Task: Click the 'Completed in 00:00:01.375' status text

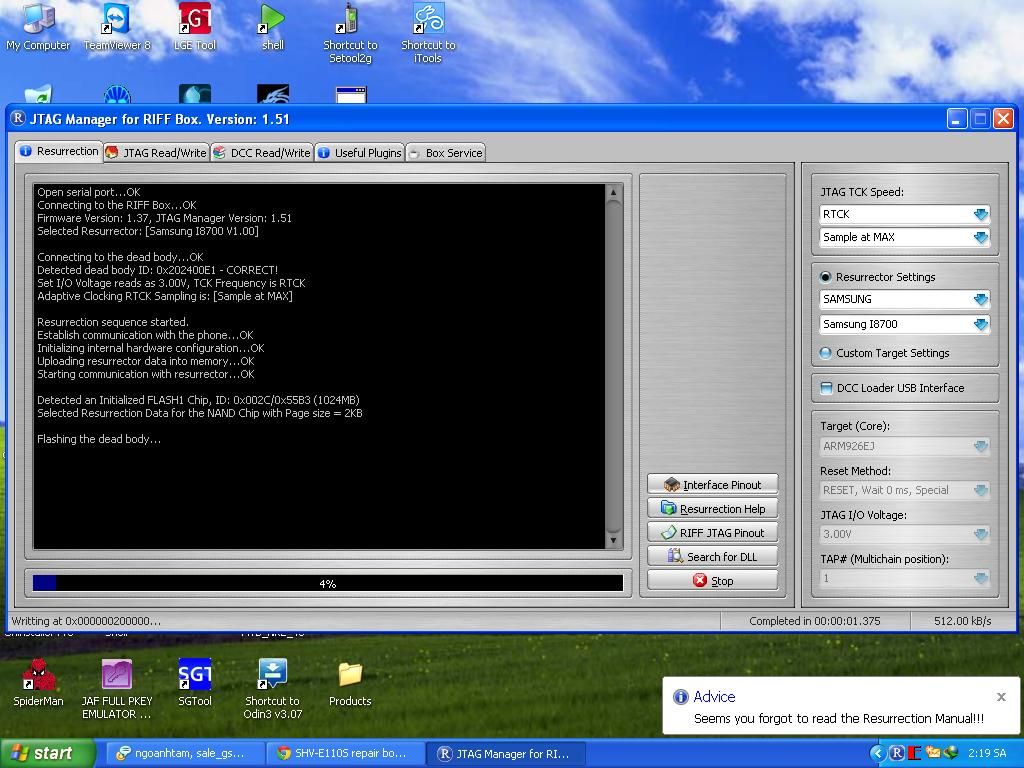Action: pos(814,621)
